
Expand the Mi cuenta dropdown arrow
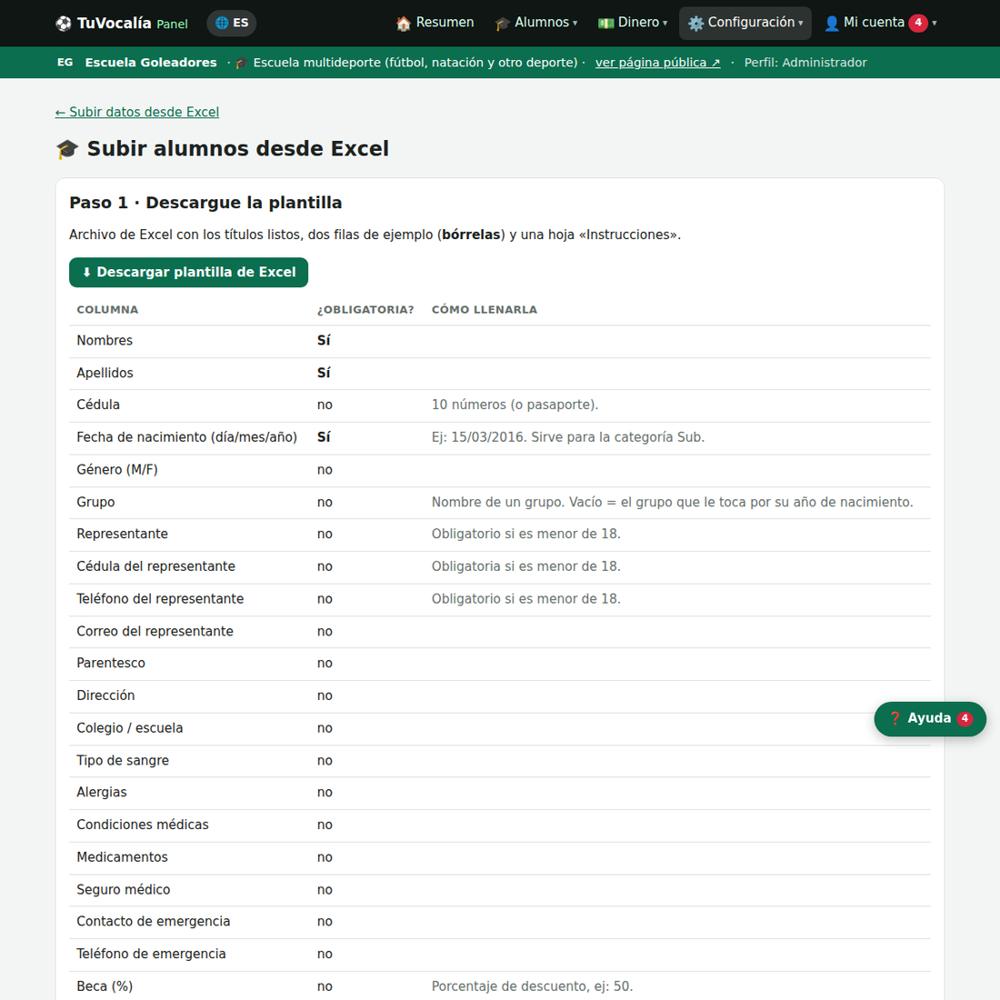[x=934, y=24]
